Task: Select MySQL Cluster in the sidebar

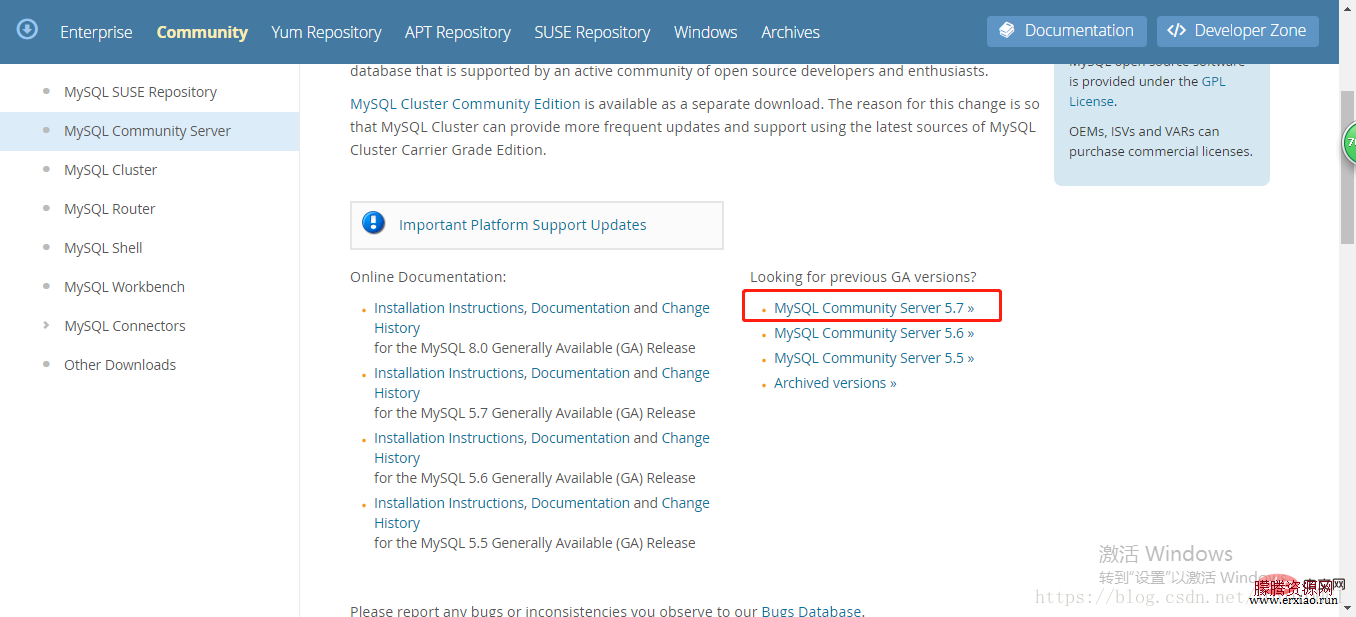Action: tap(110, 170)
